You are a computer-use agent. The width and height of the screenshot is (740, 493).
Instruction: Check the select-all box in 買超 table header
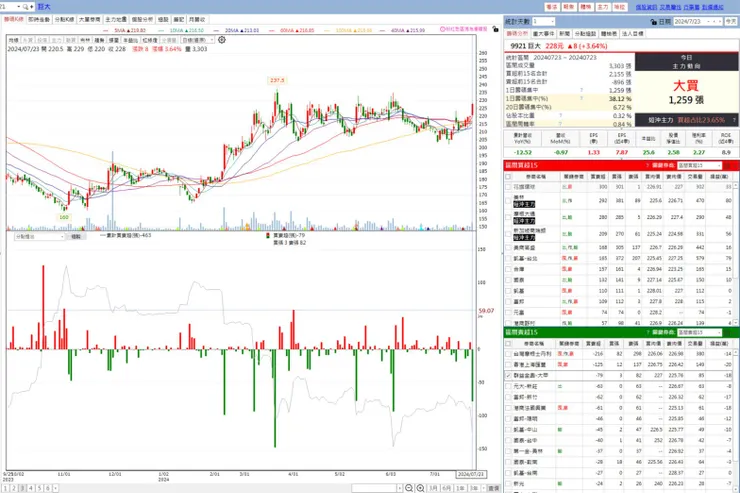(508, 176)
